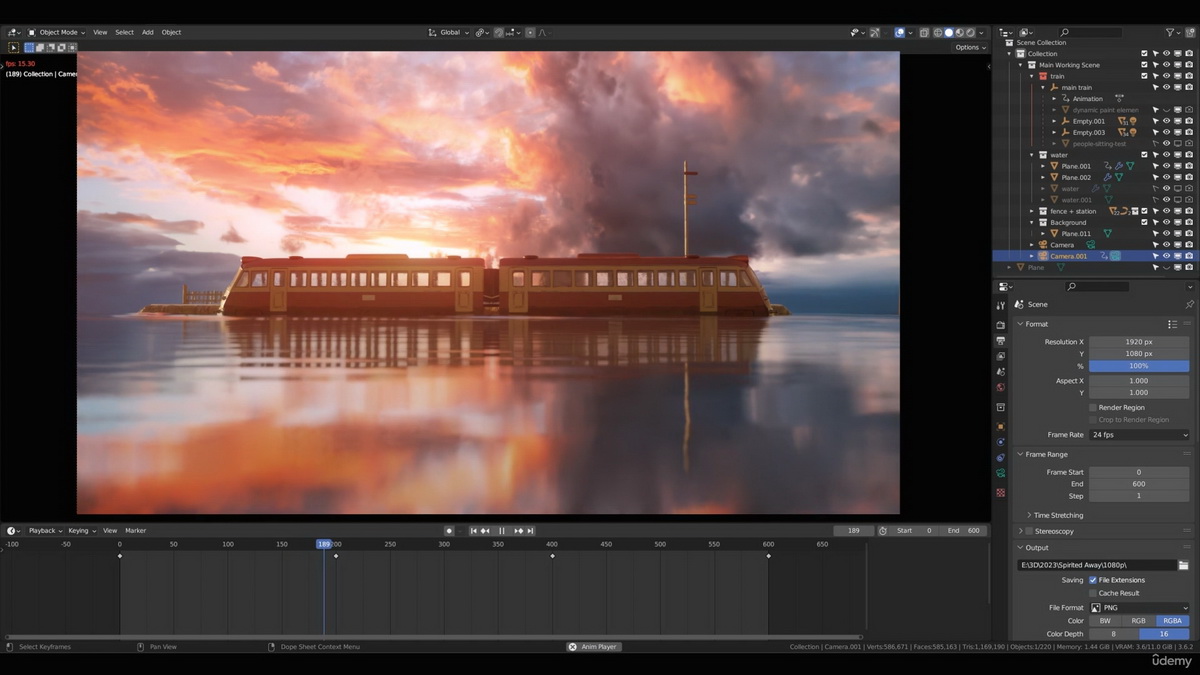Open the Collection properties tab
This screenshot has height=675, width=1200.
[1000, 408]
